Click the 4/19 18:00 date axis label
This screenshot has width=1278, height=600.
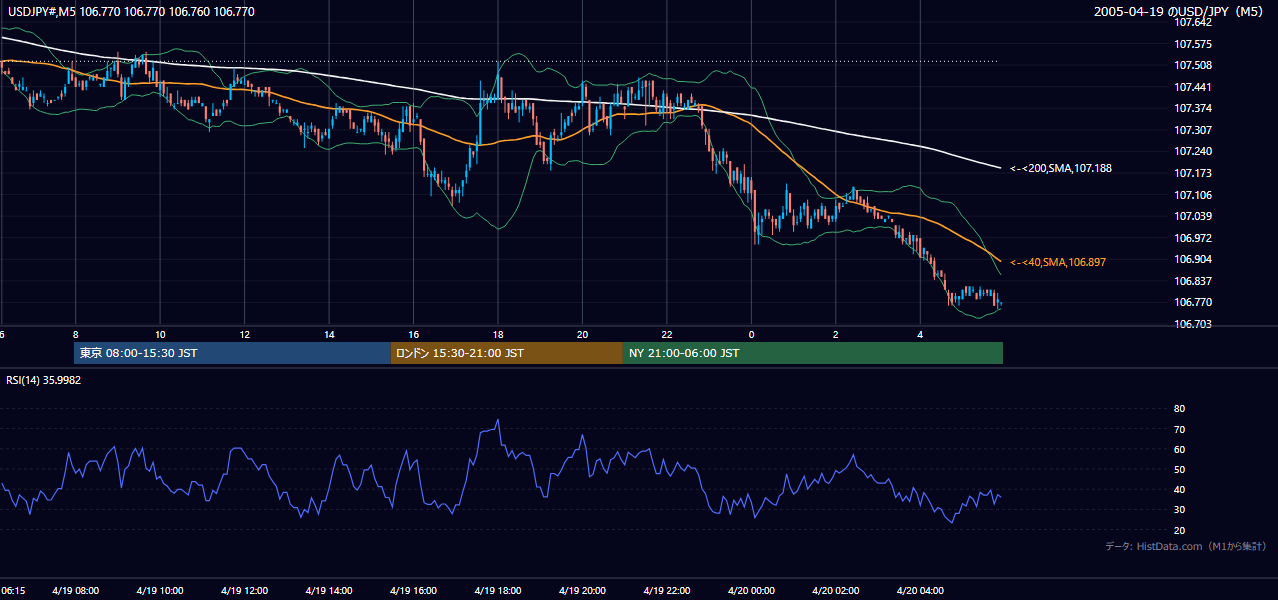pos(497,590)
